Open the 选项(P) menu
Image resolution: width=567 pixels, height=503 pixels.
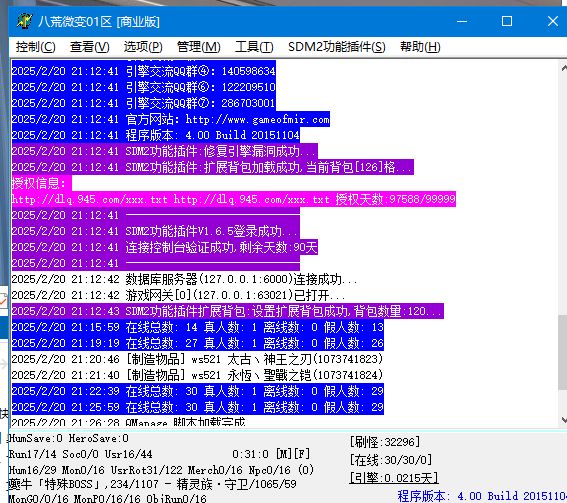(x=143, y=47)
